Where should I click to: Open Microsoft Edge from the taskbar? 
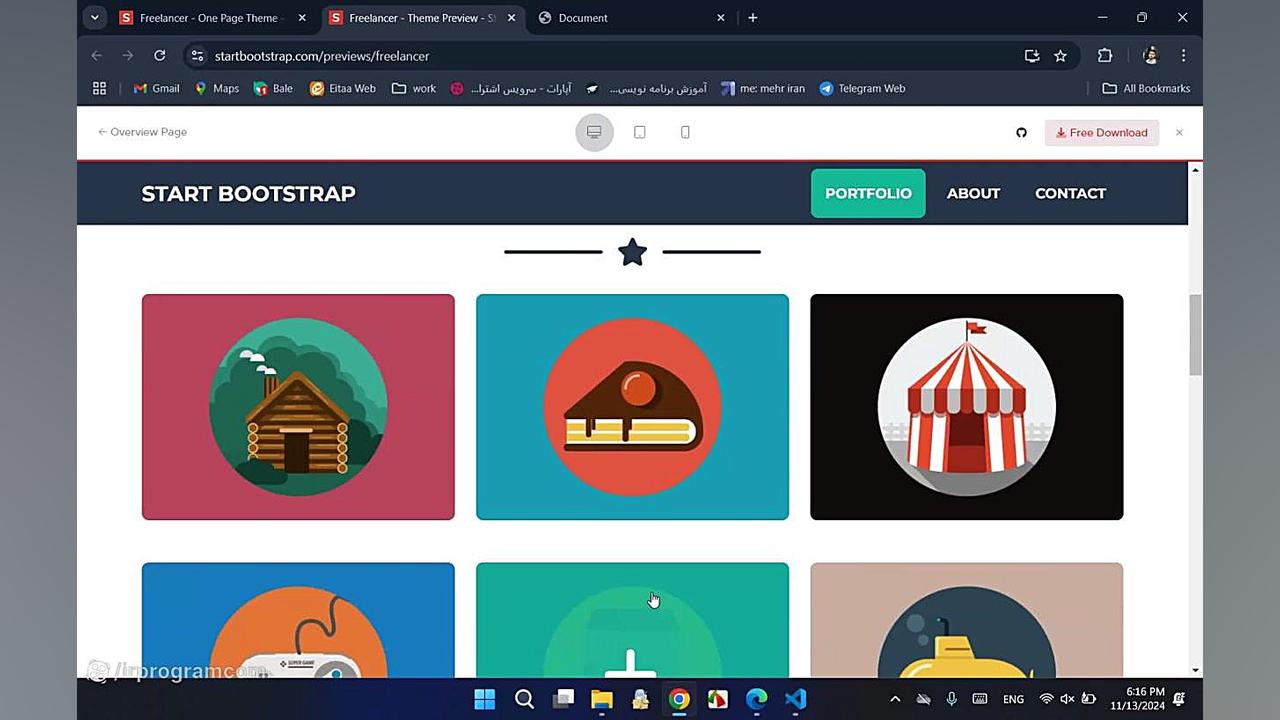757,699
